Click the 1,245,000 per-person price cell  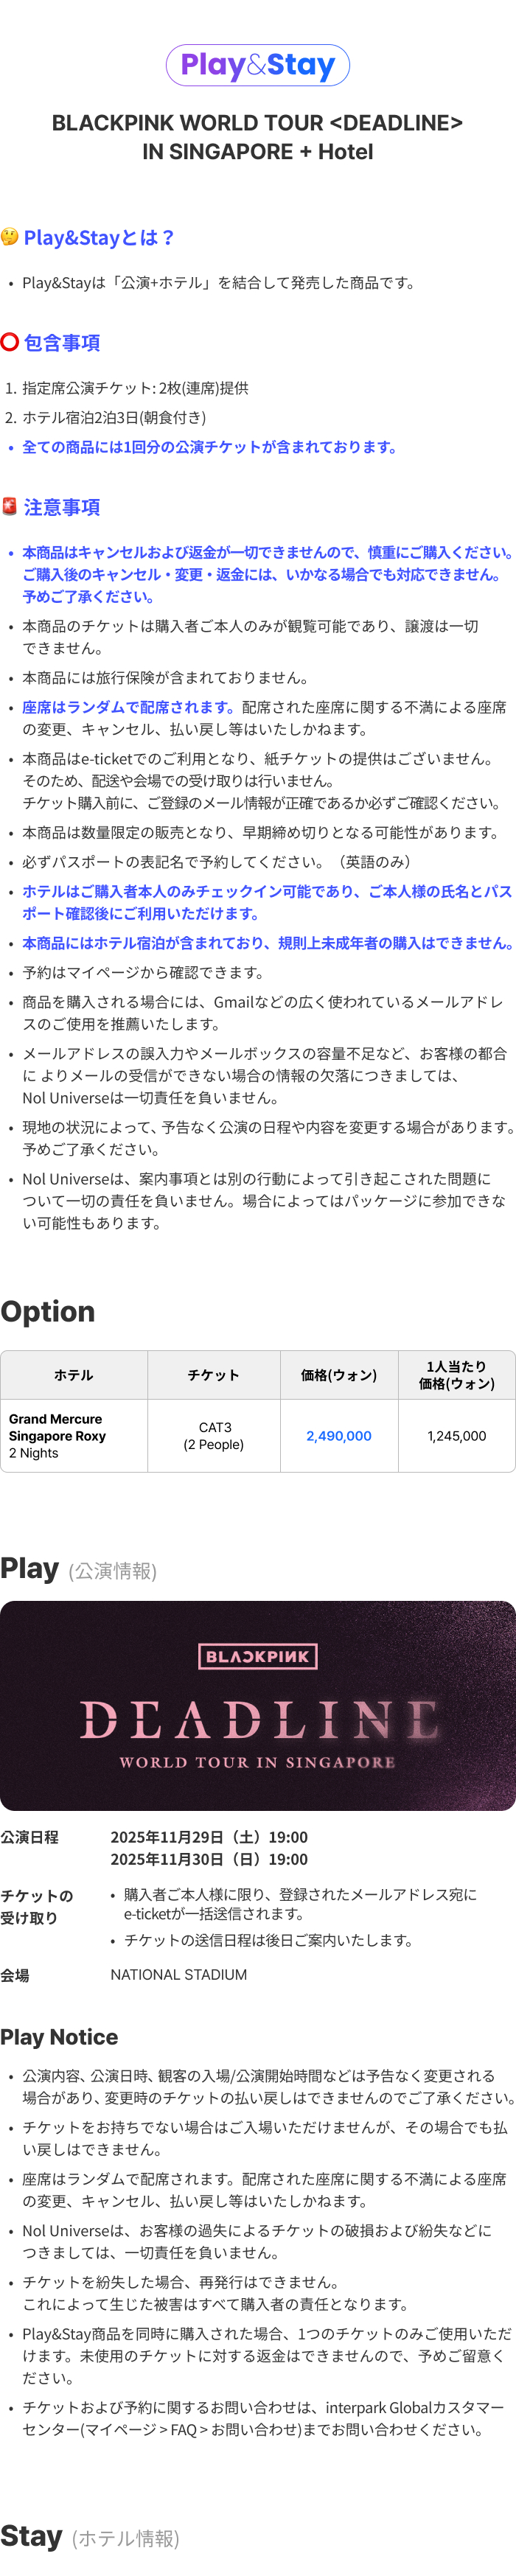coord(457,1436)
